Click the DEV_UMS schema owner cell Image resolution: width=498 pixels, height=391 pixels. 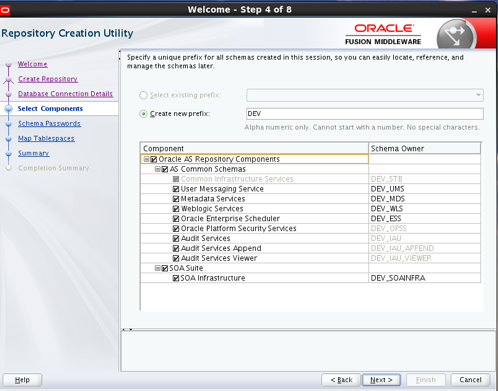[424, 189]
